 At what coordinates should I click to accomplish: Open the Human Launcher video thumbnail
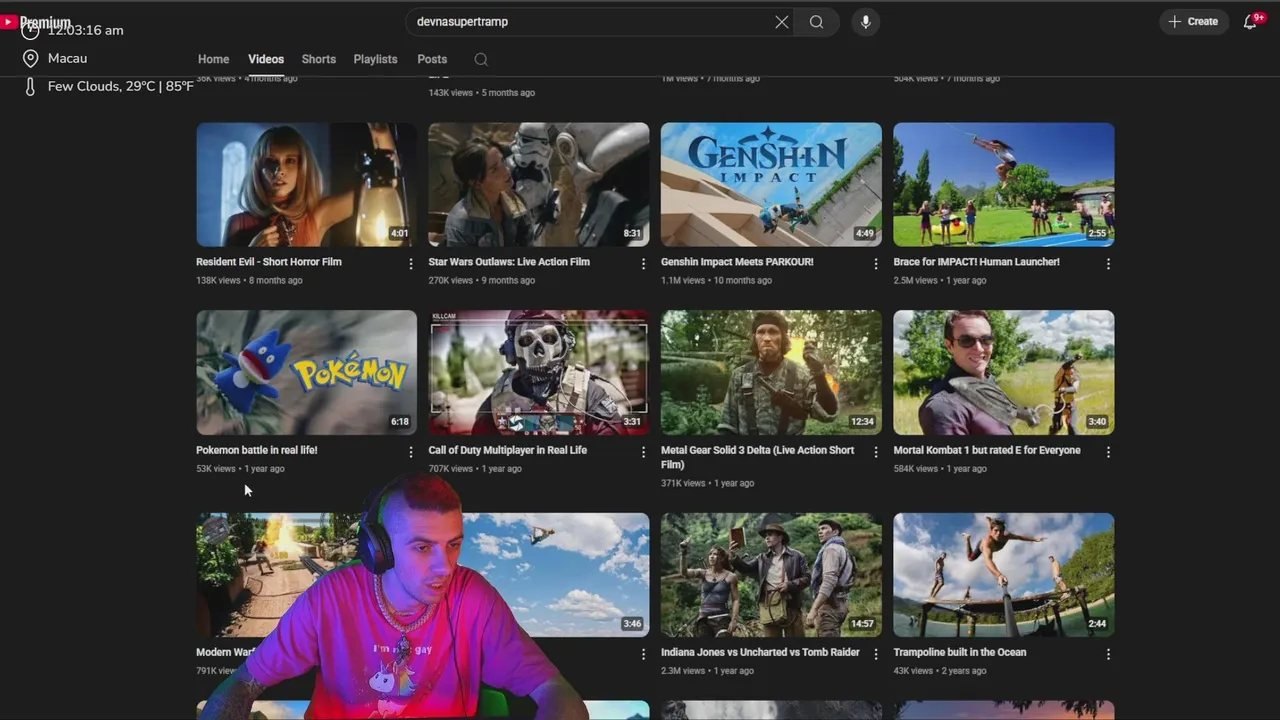pos(1003,184)
